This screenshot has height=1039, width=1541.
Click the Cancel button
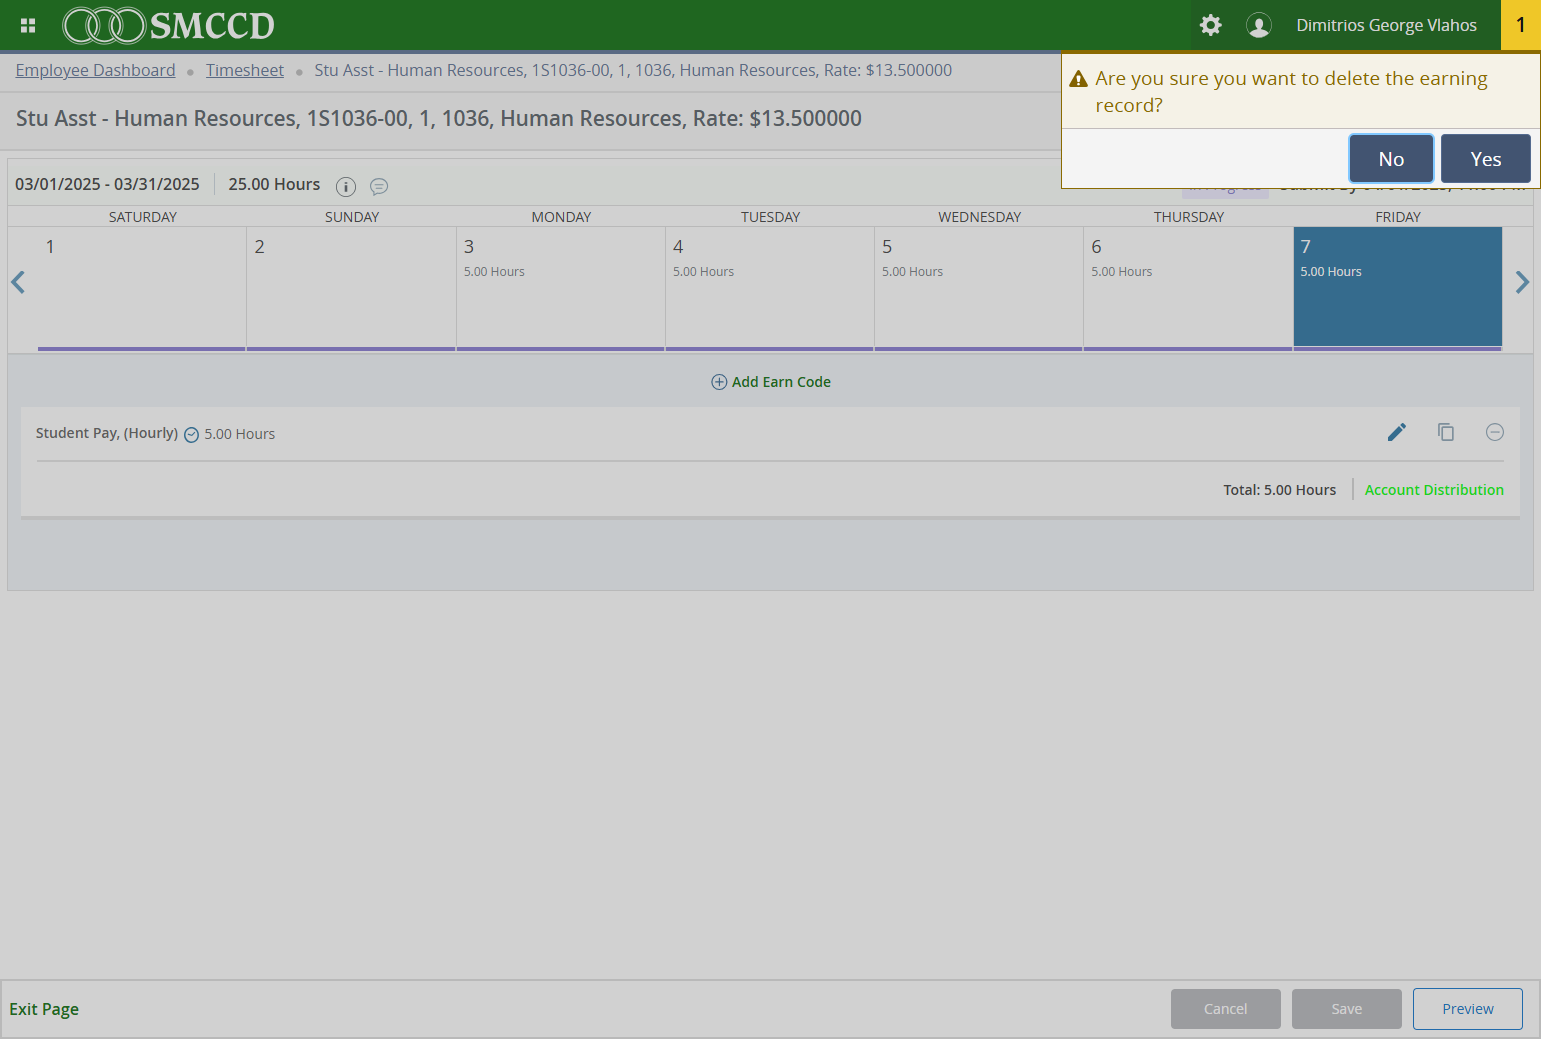pyautogui.click(x=1226, y=1009)
